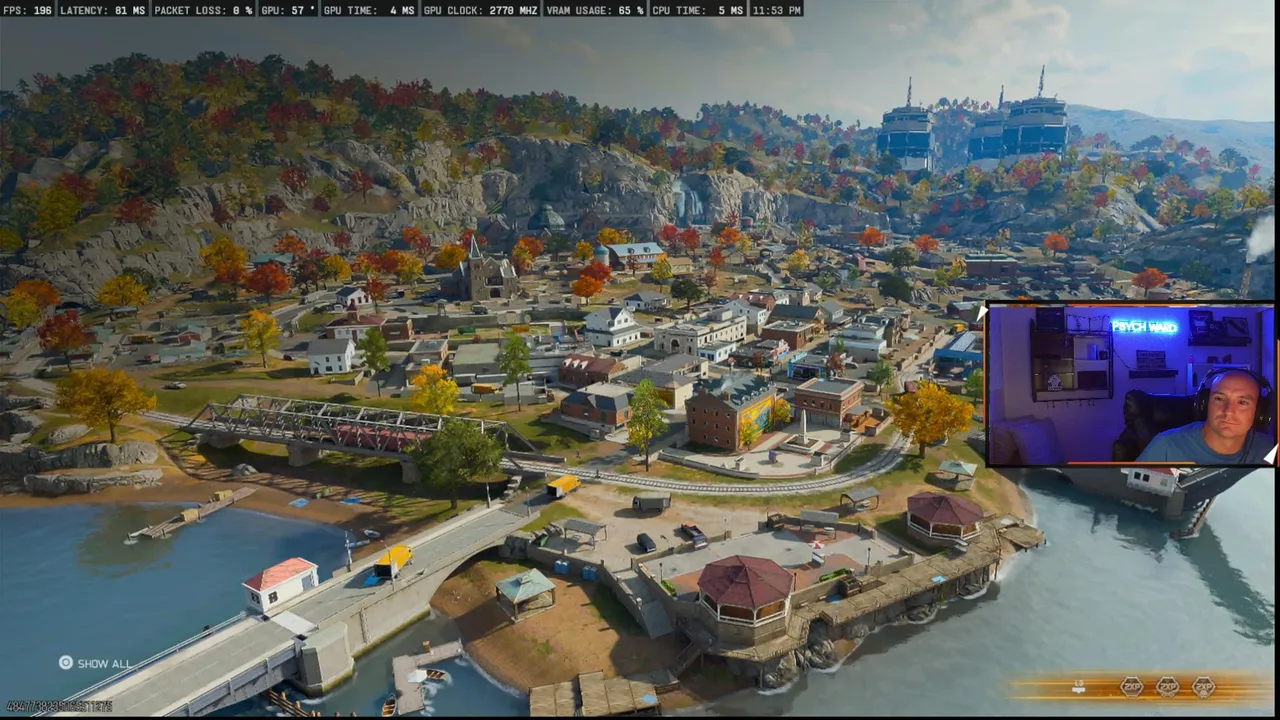The height and width of the screenshot is (720, 1280).
Task: Click the LATENCY: 81 MS readout
Action: pyautogui.click(x=102, y=10)
